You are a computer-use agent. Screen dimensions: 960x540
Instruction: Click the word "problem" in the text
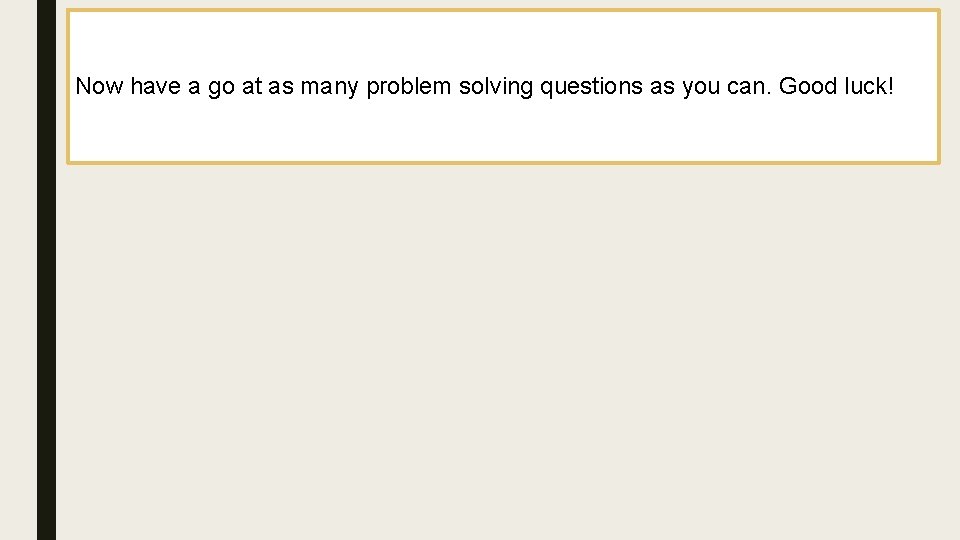click(409, 87)
